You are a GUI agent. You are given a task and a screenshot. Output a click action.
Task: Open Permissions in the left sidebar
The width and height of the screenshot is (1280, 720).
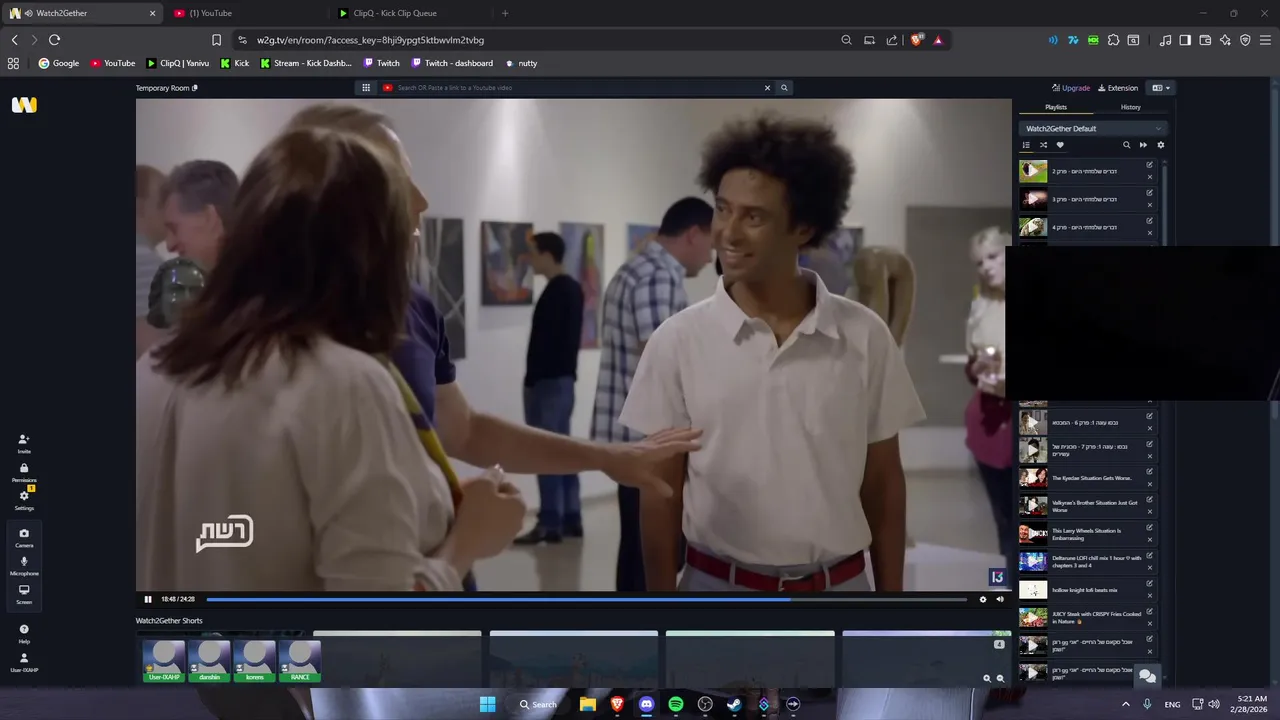click(24, 472)
